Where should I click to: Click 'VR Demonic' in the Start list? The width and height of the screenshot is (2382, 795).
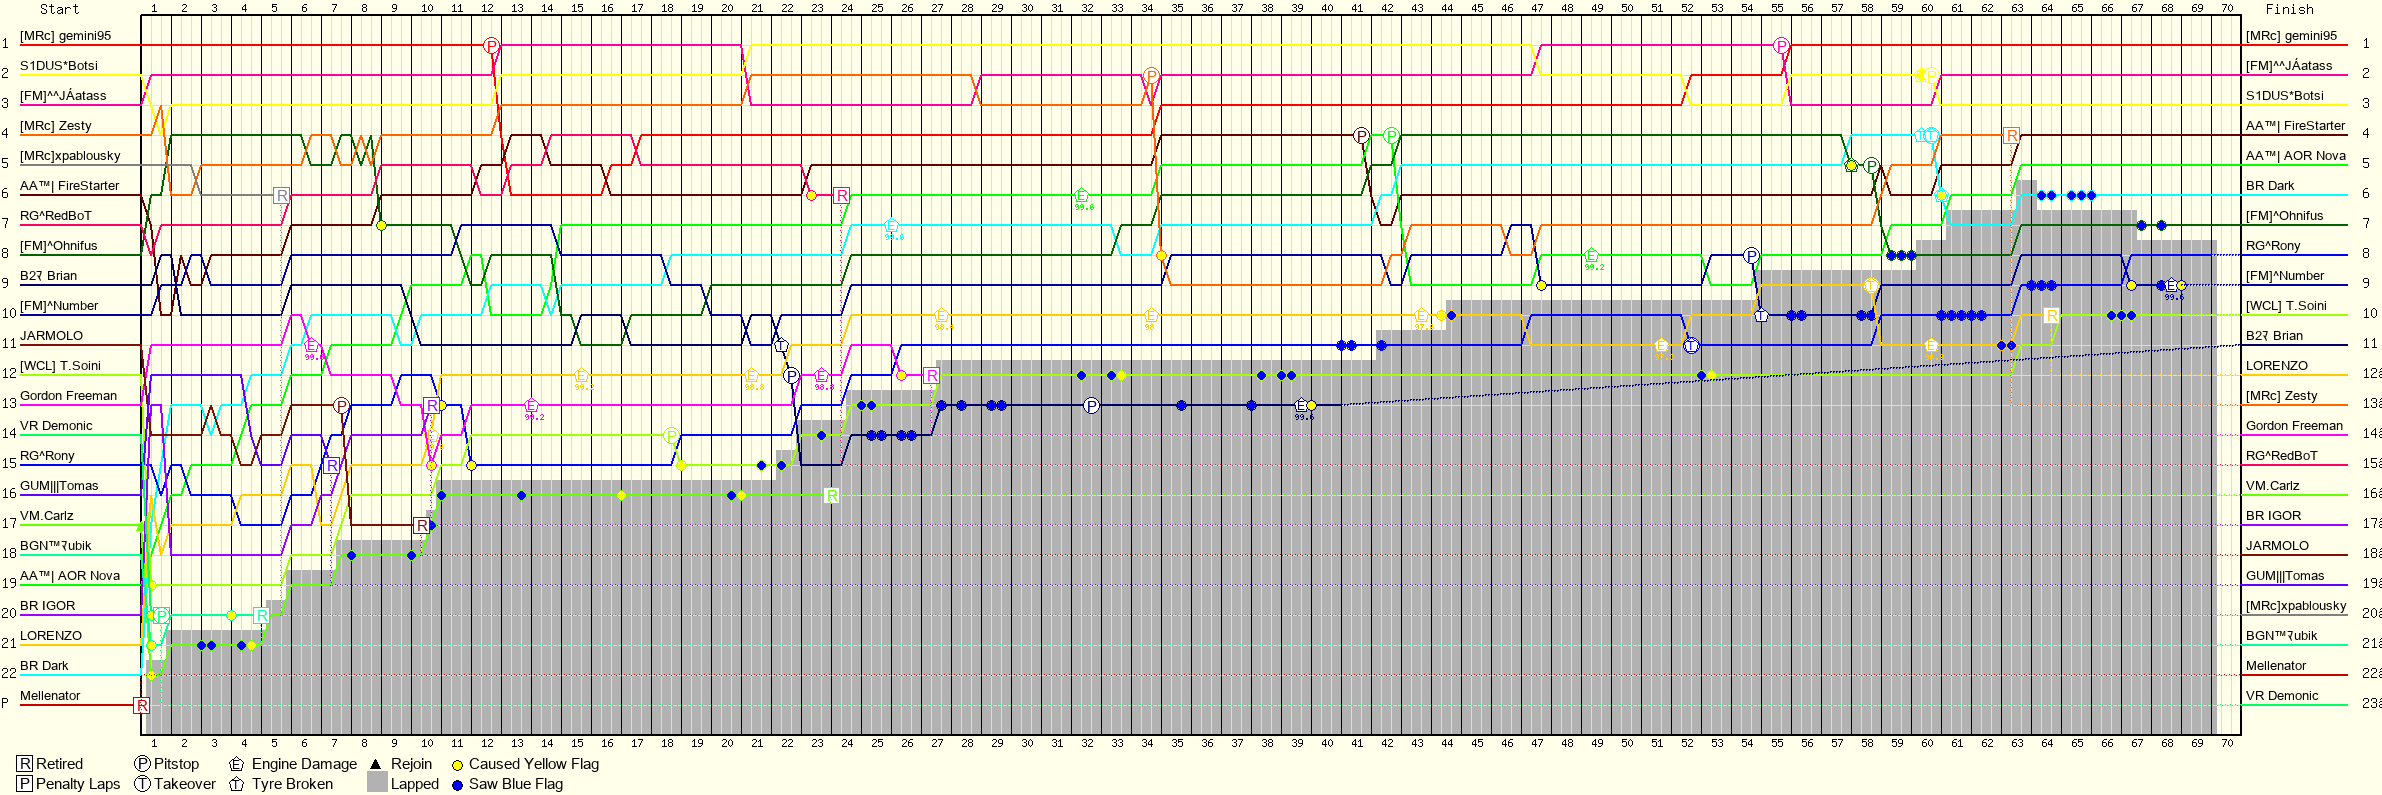(56, 426)
